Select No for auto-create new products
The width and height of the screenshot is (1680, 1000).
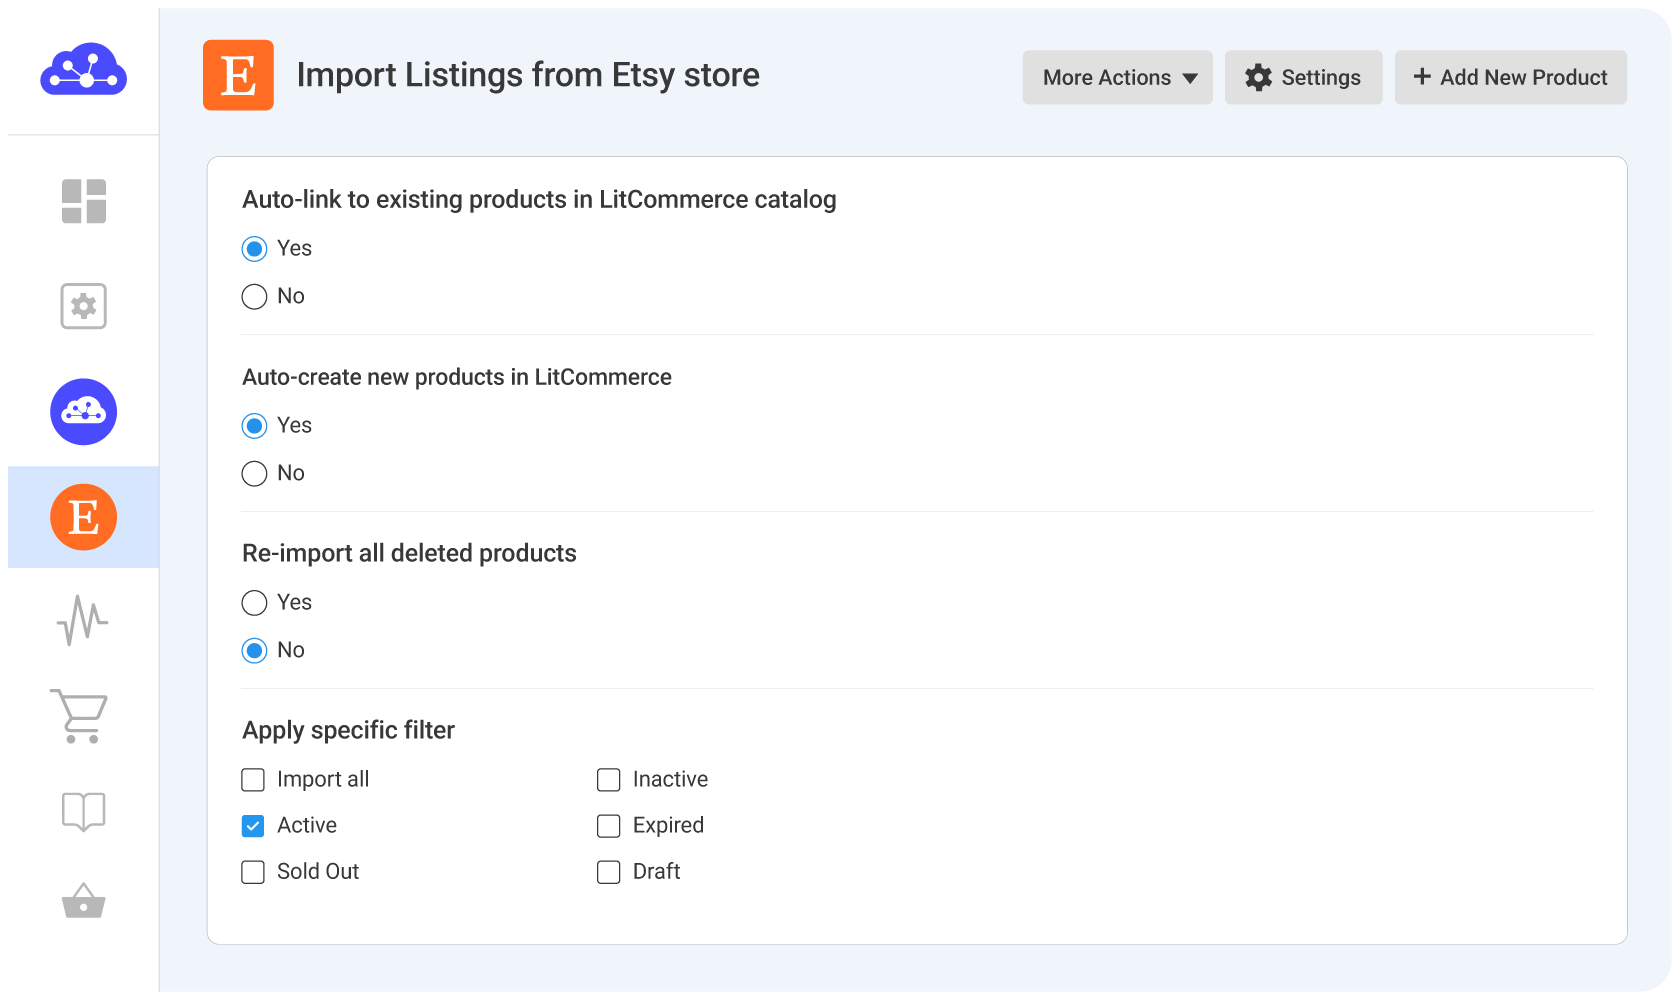tap(255, 473)
